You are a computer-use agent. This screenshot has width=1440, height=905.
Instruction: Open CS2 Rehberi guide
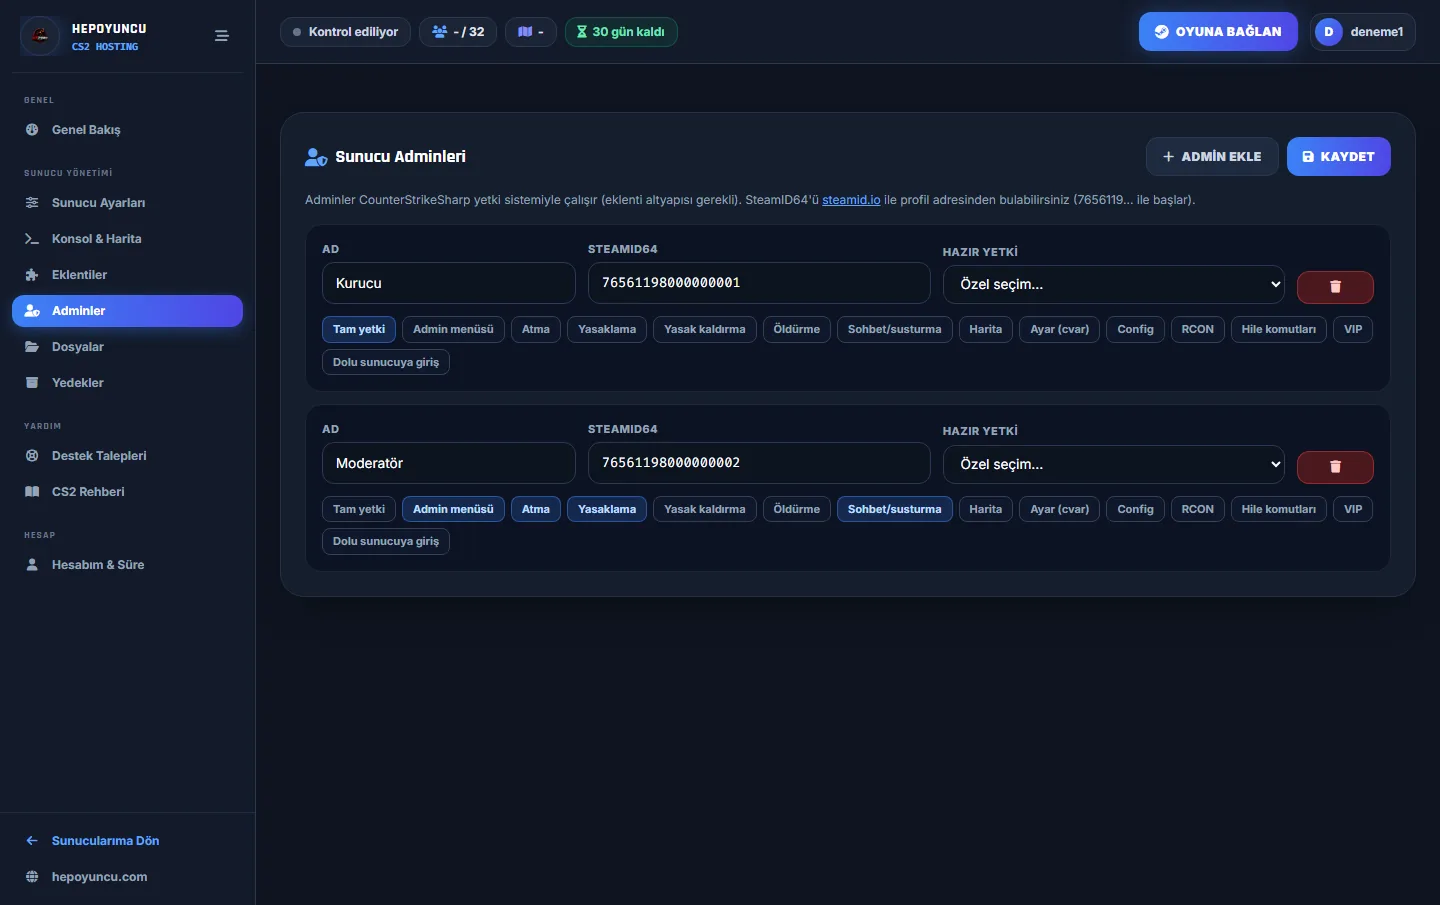click(127, 492)
